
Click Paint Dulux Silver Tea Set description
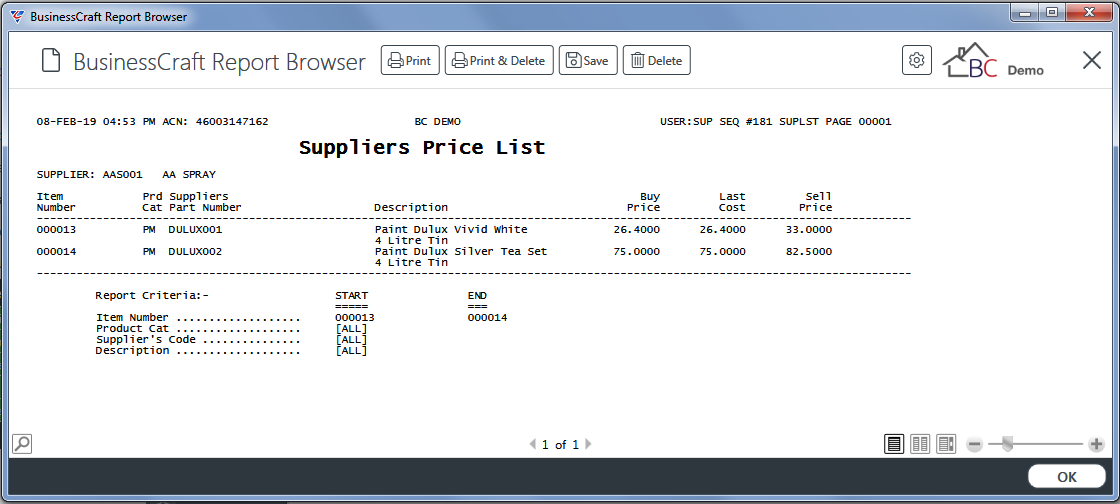pyautogui.click(x=461, y=252)
